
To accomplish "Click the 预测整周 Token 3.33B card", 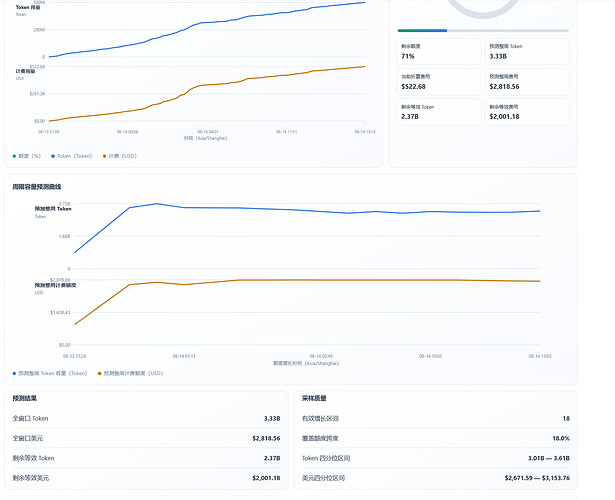I will (x=527, y=51).
